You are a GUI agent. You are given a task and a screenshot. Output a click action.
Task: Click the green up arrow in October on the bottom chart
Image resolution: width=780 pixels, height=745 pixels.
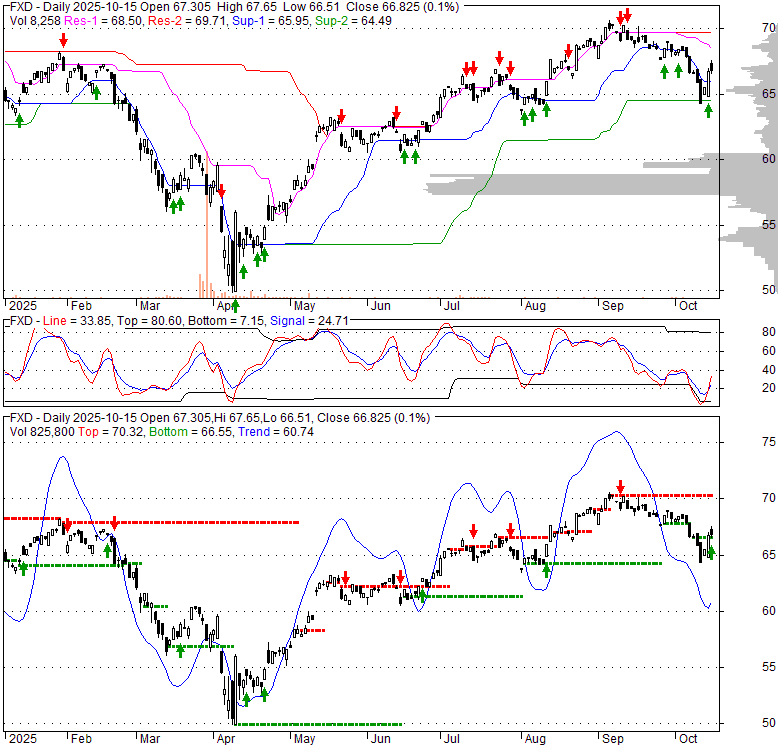(x=710, y=552)
